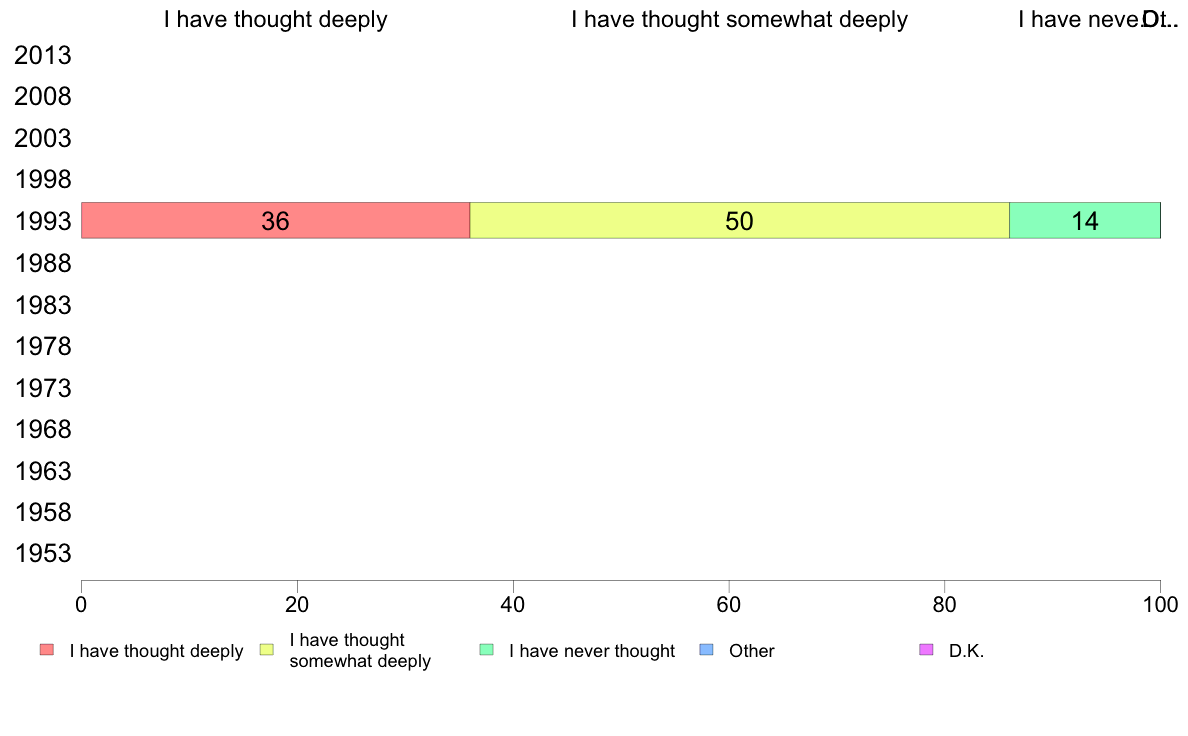
Task: Click the x-axis tick label 40
Action: point(513,605)
